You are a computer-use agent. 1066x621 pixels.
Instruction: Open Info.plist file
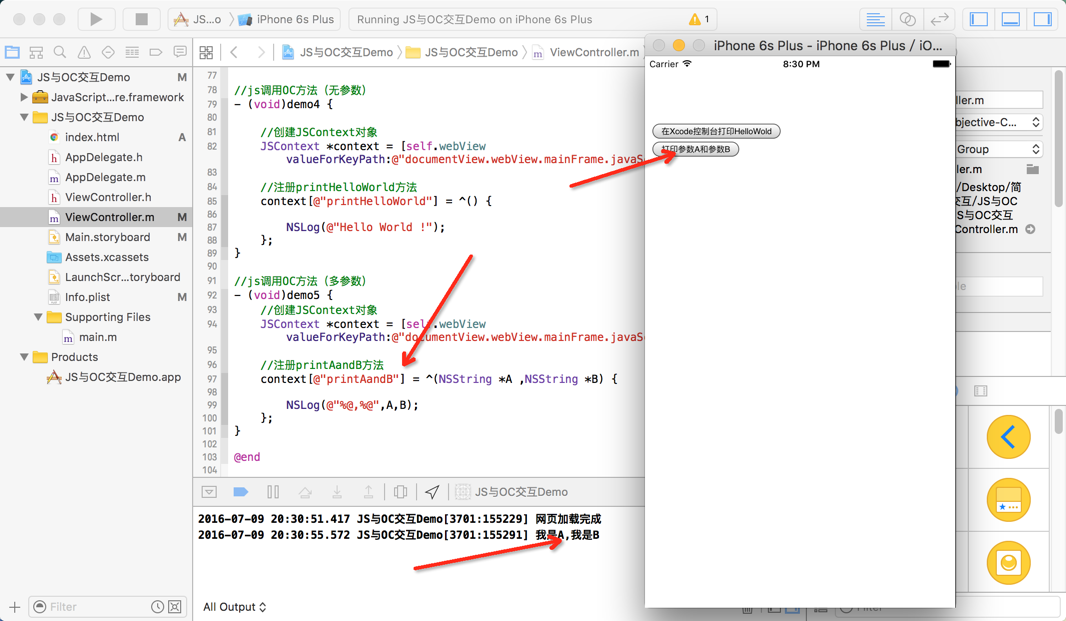(x=87, y=297)
